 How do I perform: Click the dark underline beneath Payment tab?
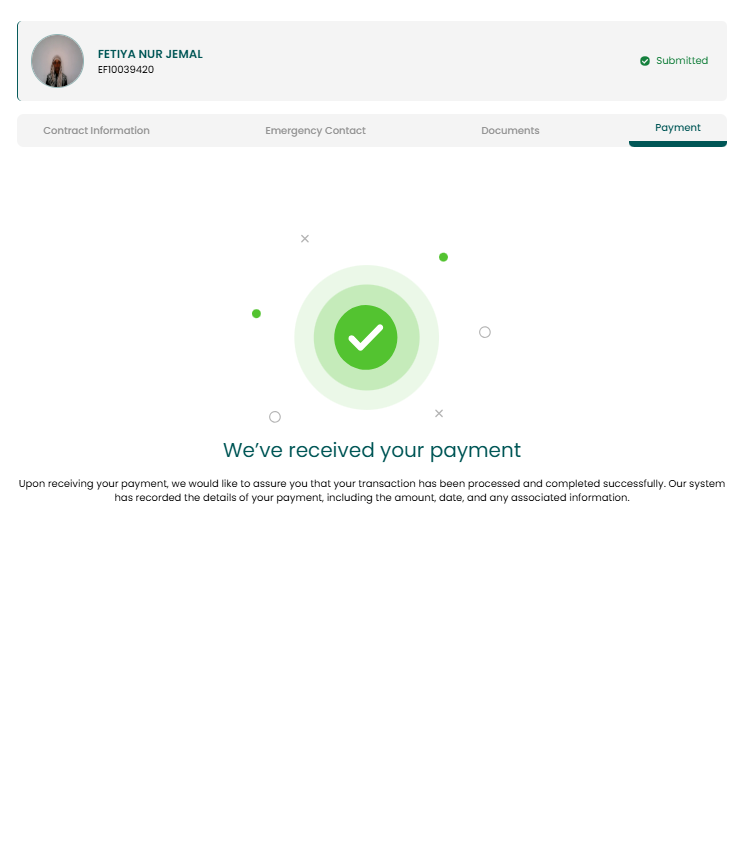[677, 144]
